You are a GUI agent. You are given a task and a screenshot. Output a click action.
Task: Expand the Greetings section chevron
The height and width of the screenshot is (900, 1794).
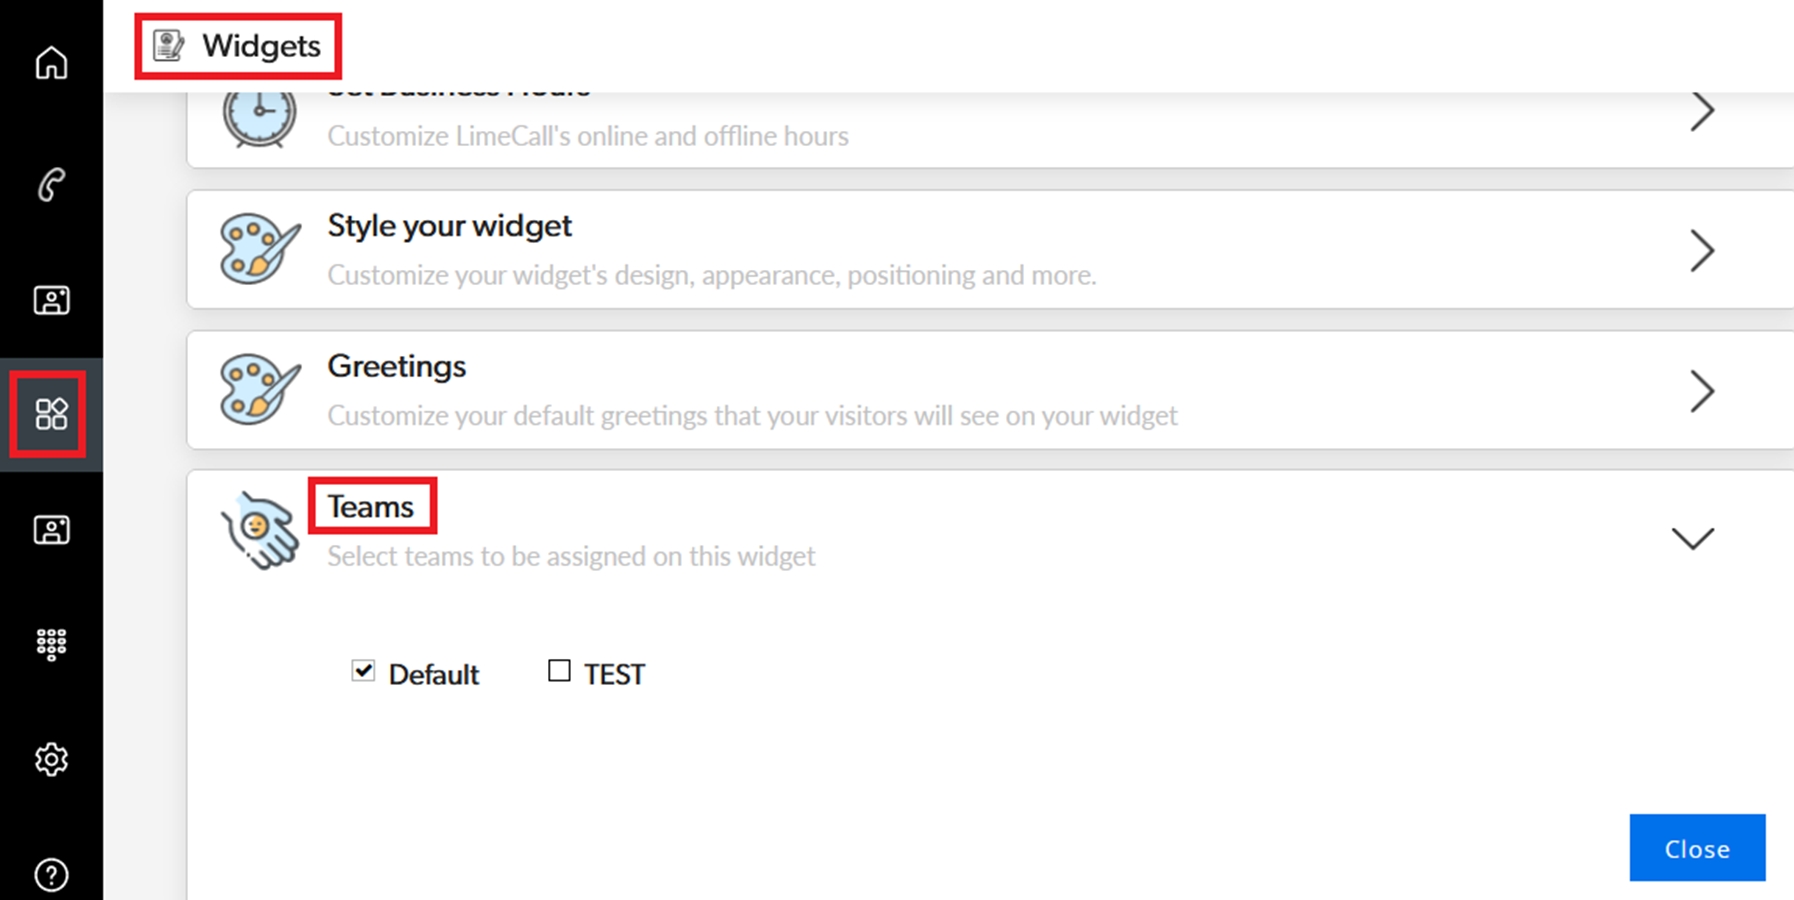[x=1702, y=391]
